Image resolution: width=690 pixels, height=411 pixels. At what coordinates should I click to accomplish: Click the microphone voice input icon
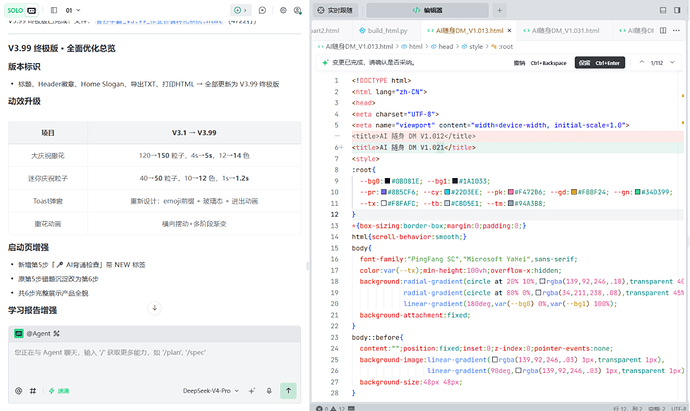coord(269,391)
